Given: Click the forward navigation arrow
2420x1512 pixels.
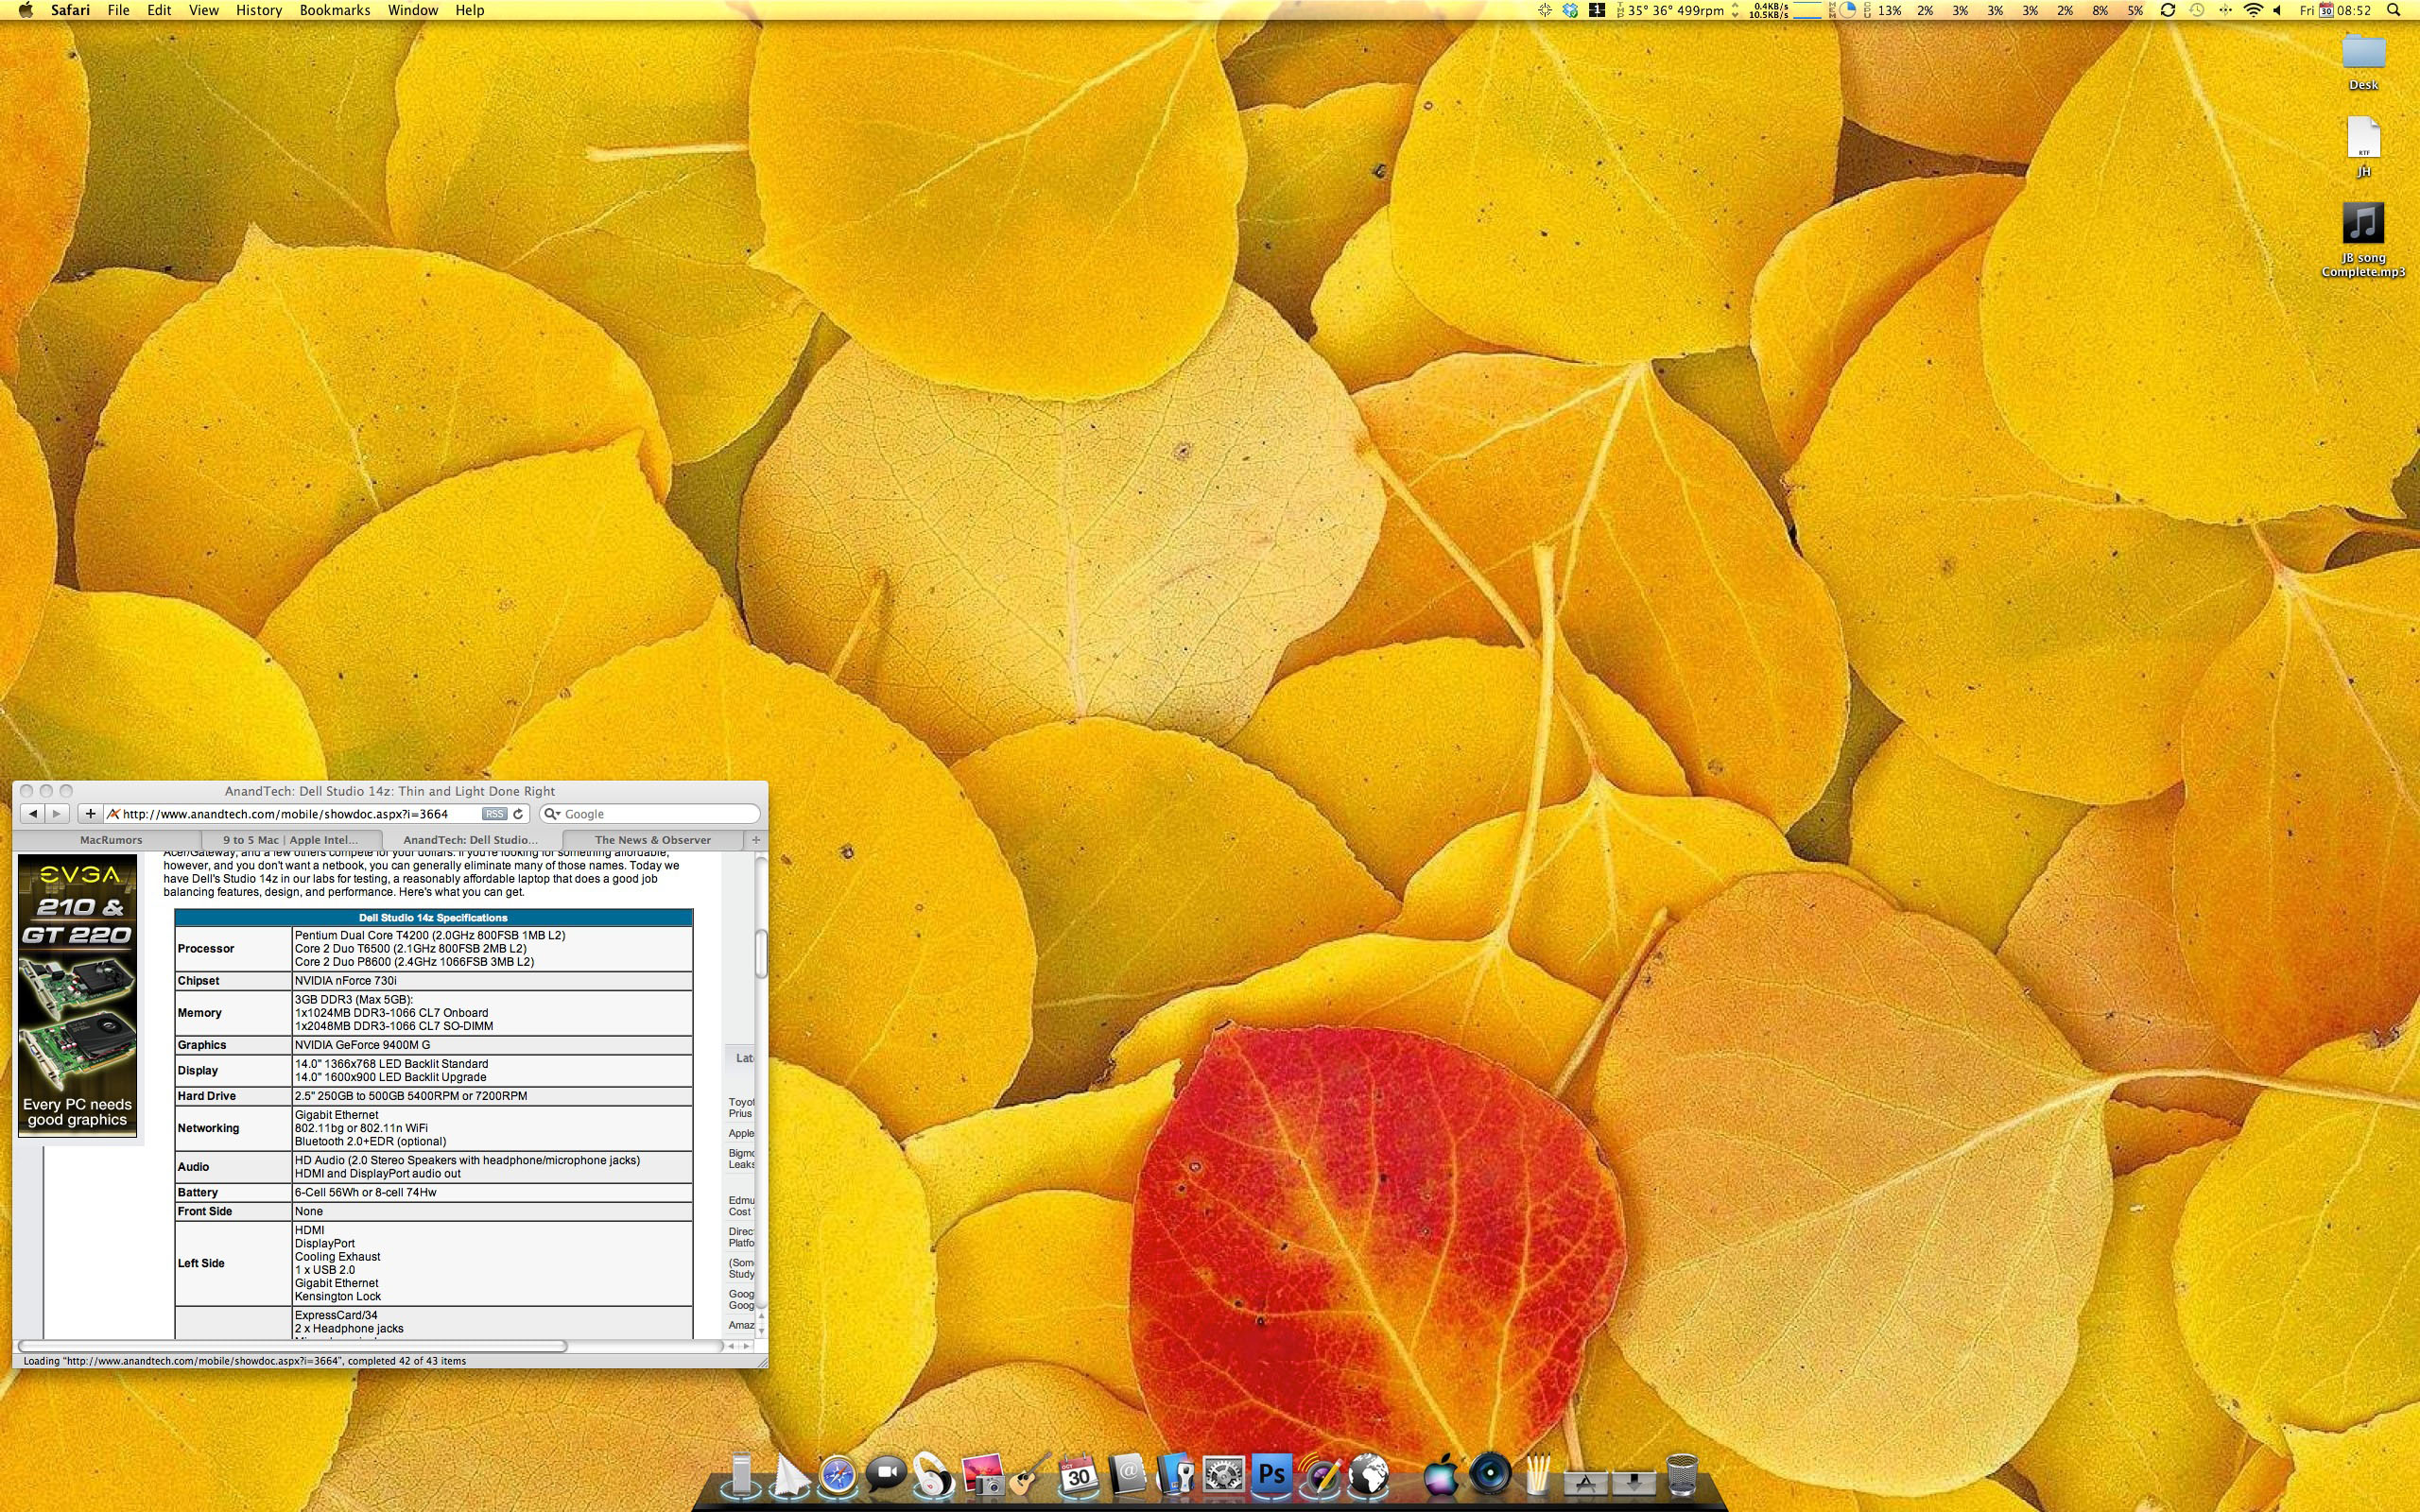Looking at the screenshot, I should (x=57, y=814).
